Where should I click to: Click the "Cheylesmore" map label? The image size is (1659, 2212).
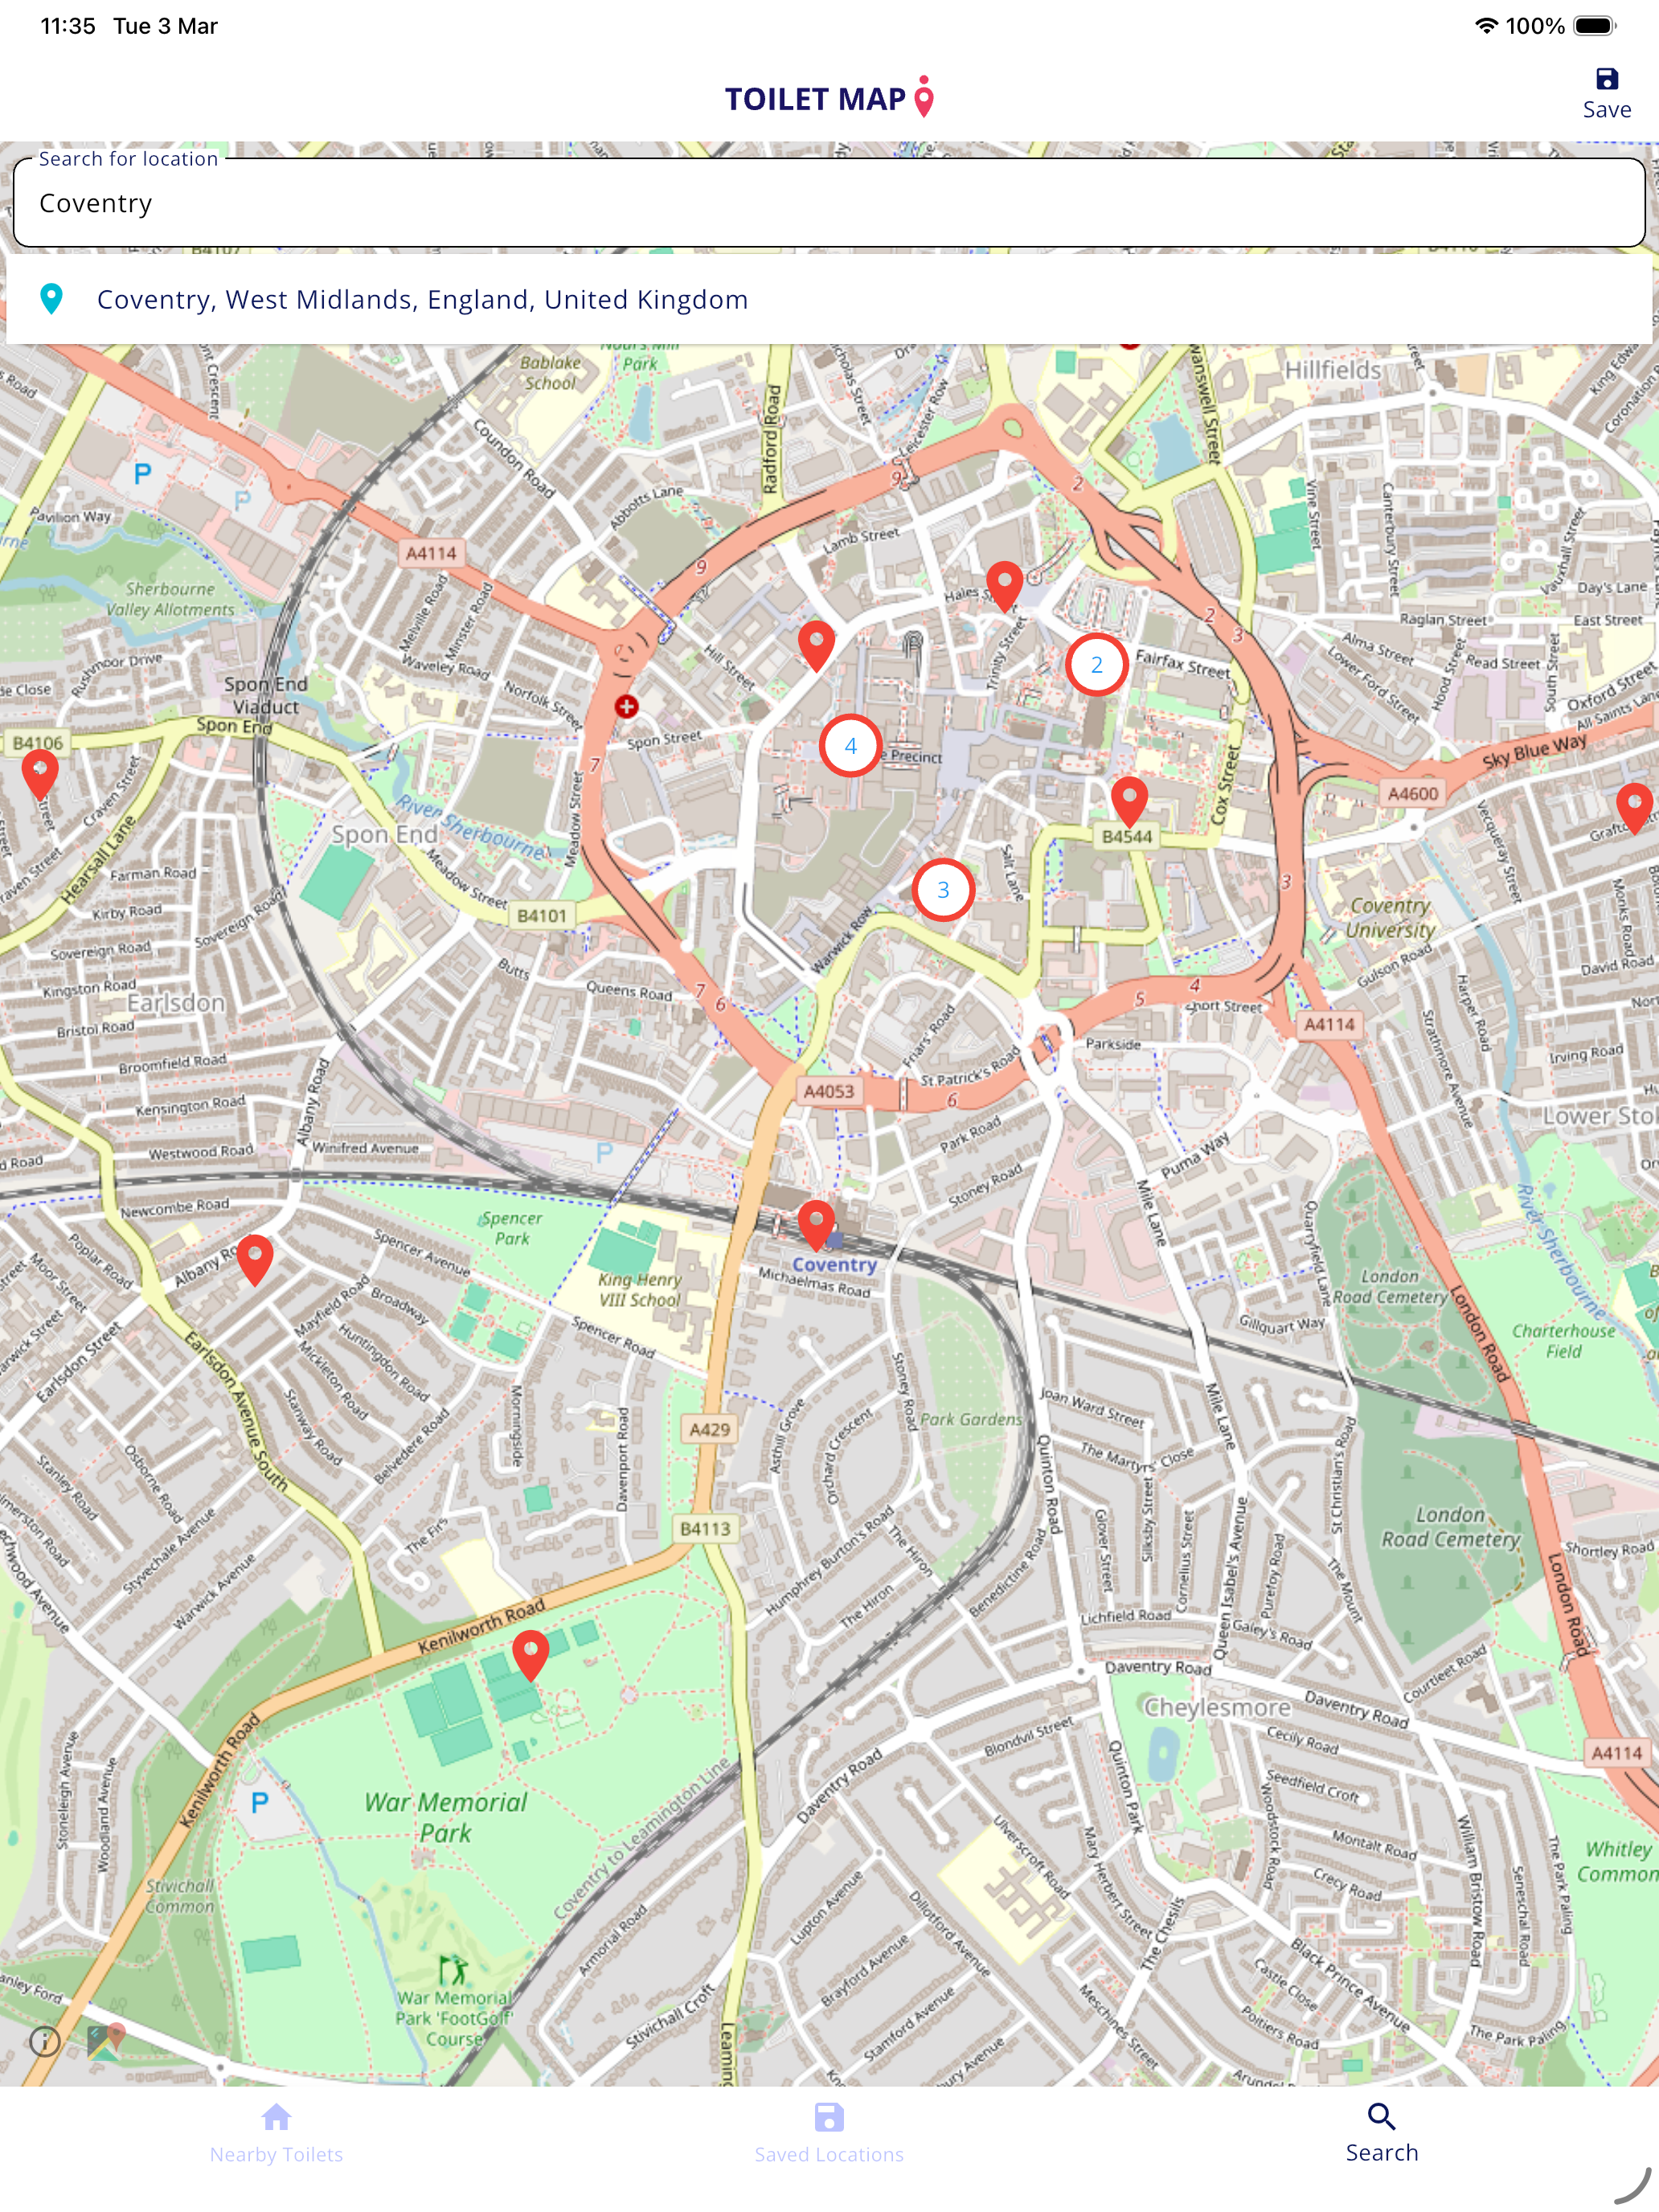pos(1217,1707)
